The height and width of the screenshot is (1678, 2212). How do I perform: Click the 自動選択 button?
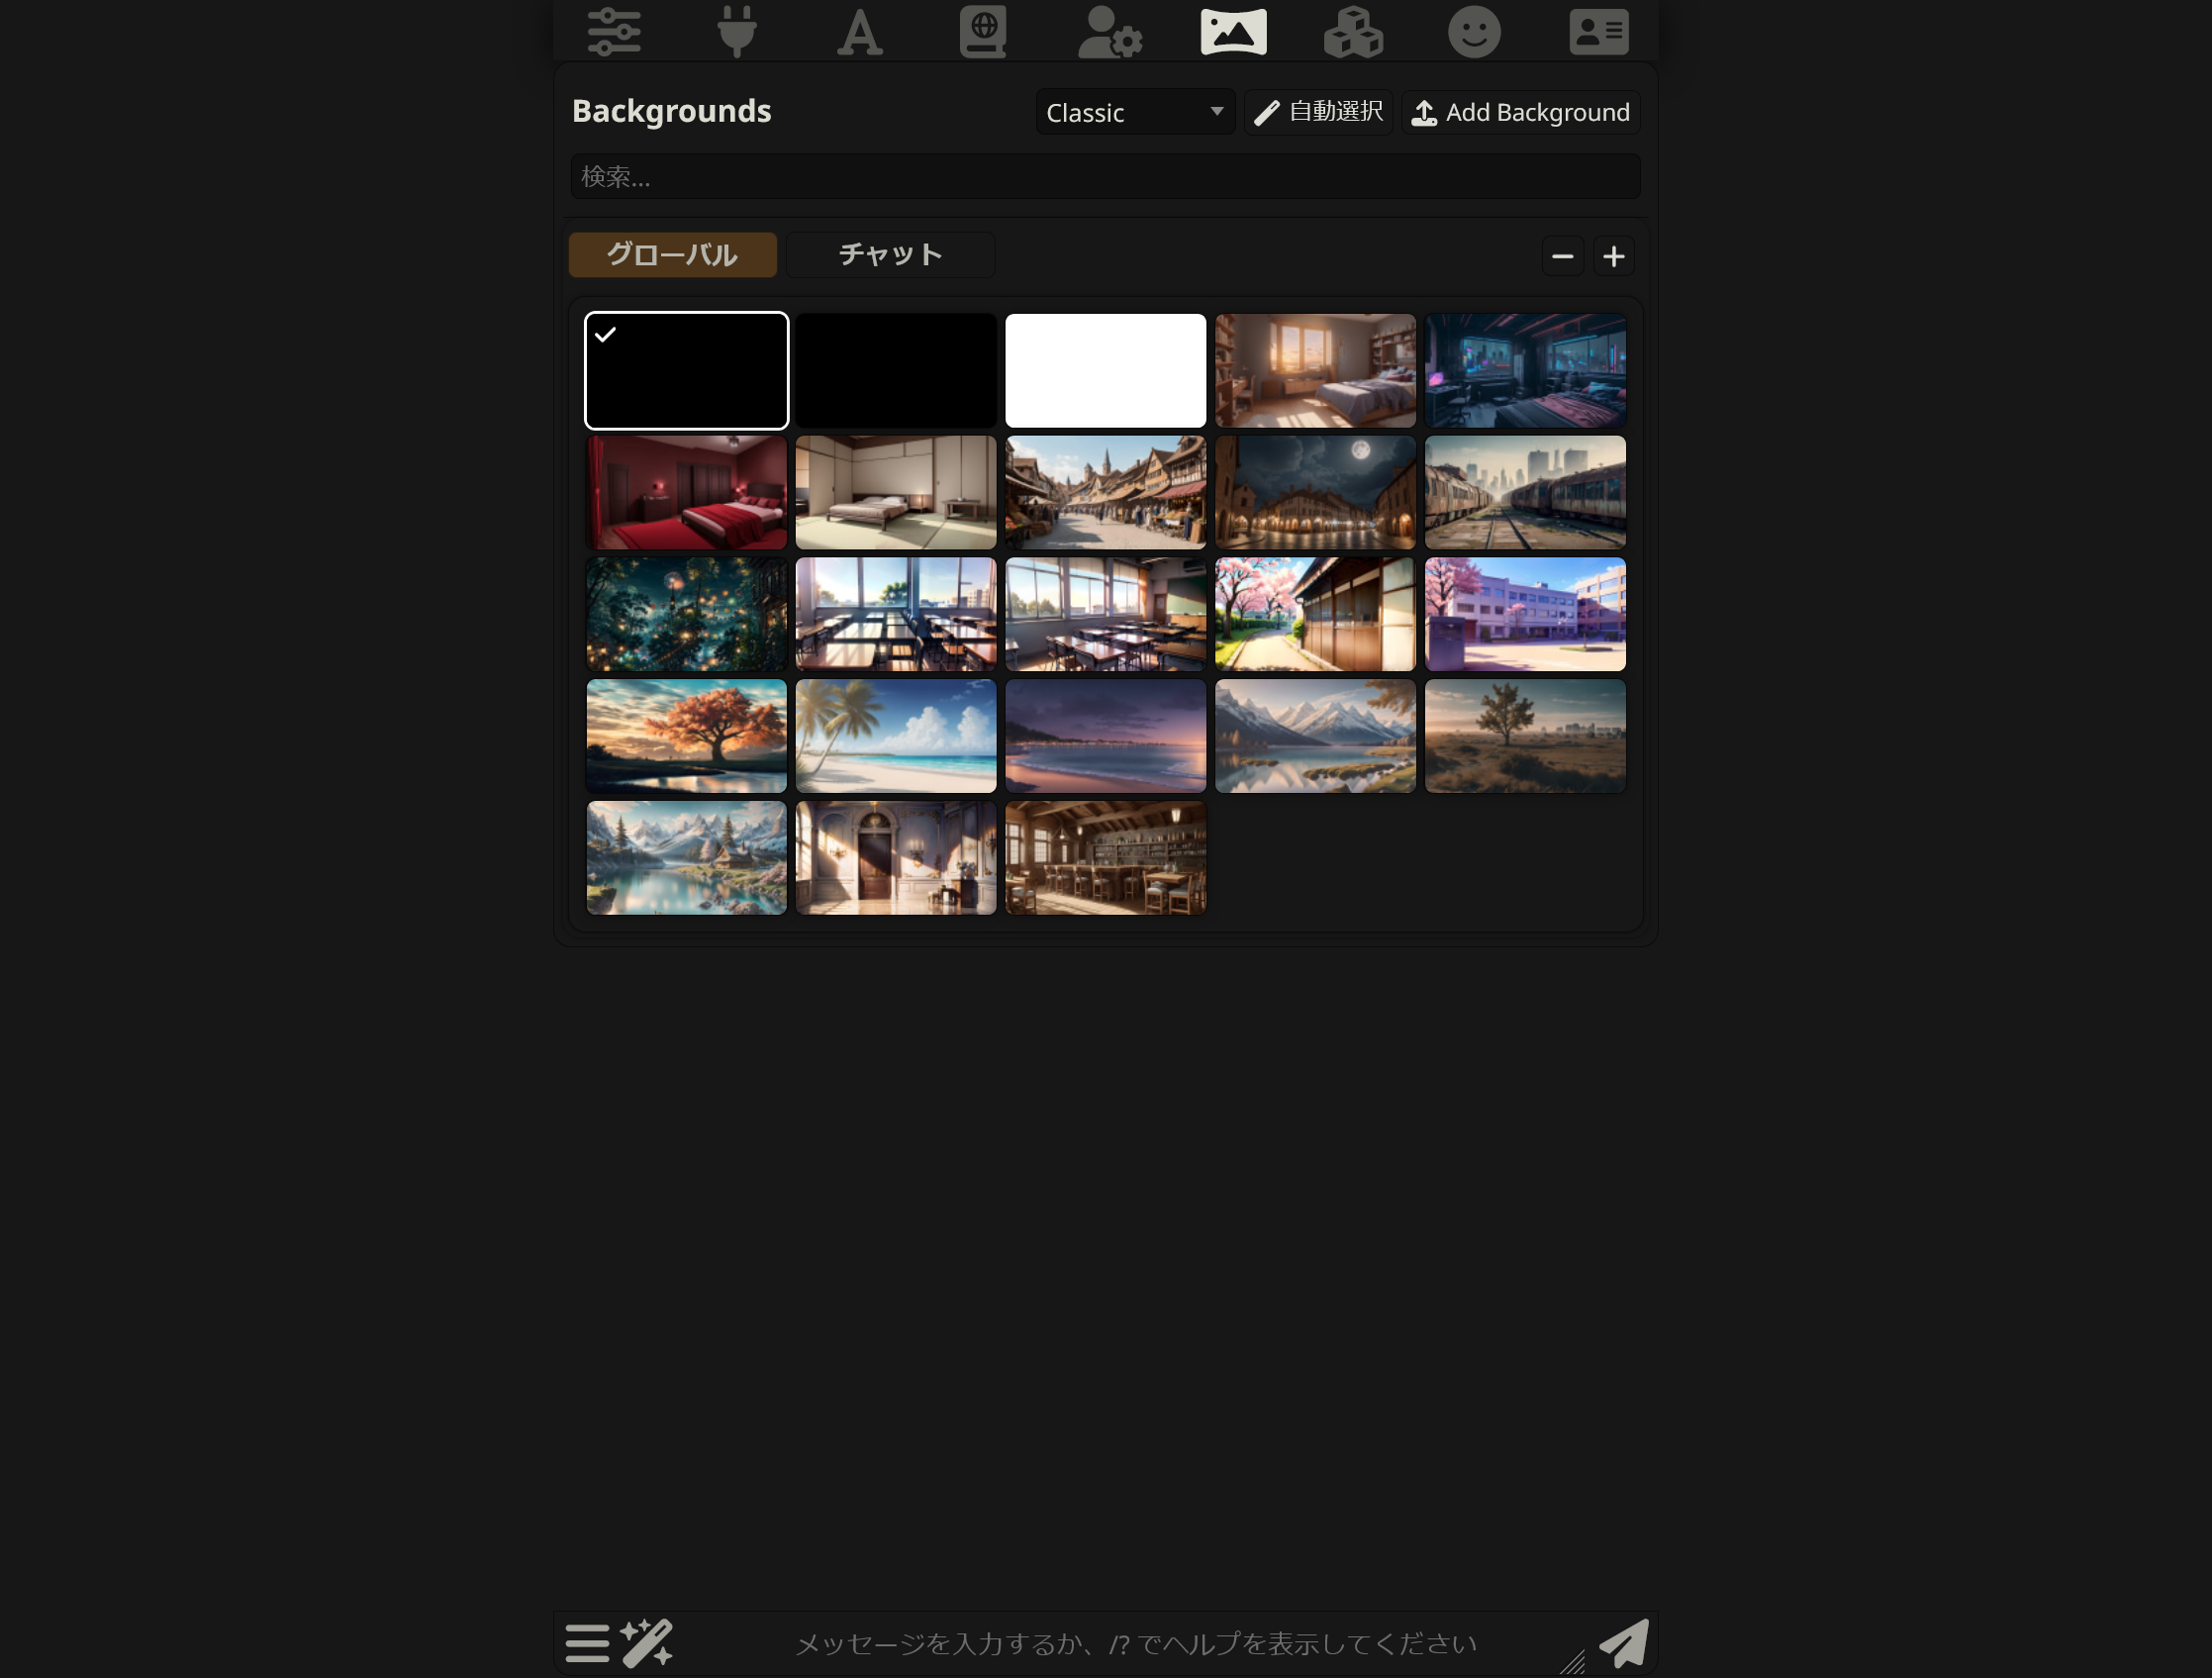coord(1318,112)
